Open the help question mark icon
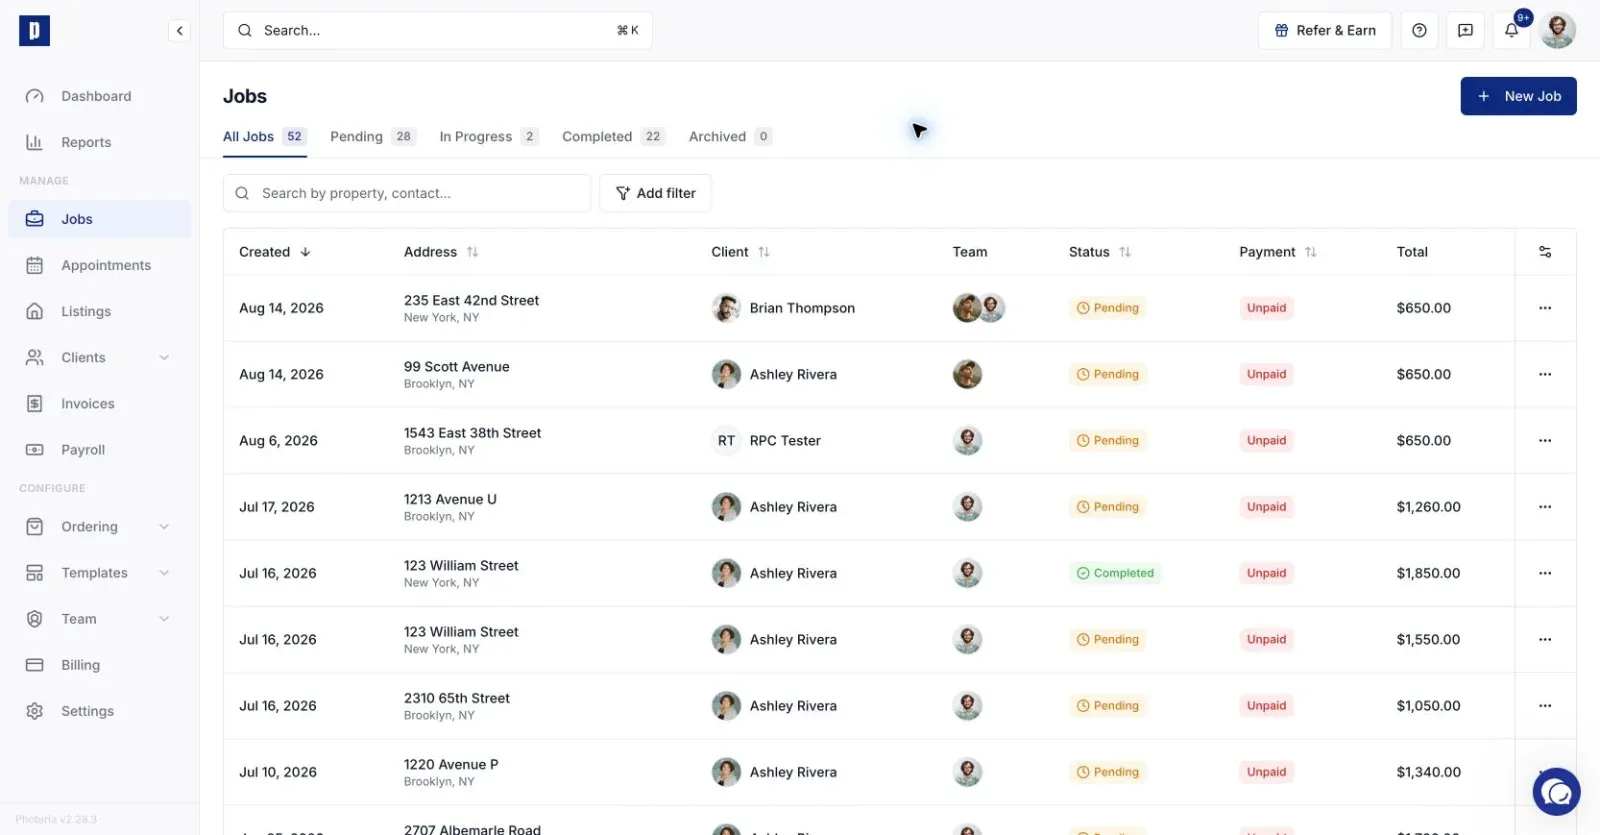The width and height of the screenshot is (1600, 835). (x=1419, y=31)
